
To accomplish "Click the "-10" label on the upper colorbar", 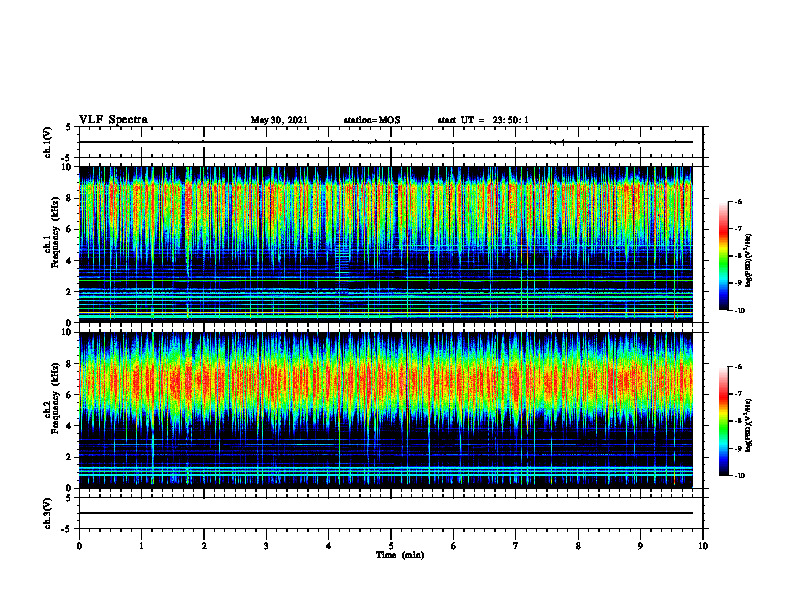I will [x=739, y=311].
